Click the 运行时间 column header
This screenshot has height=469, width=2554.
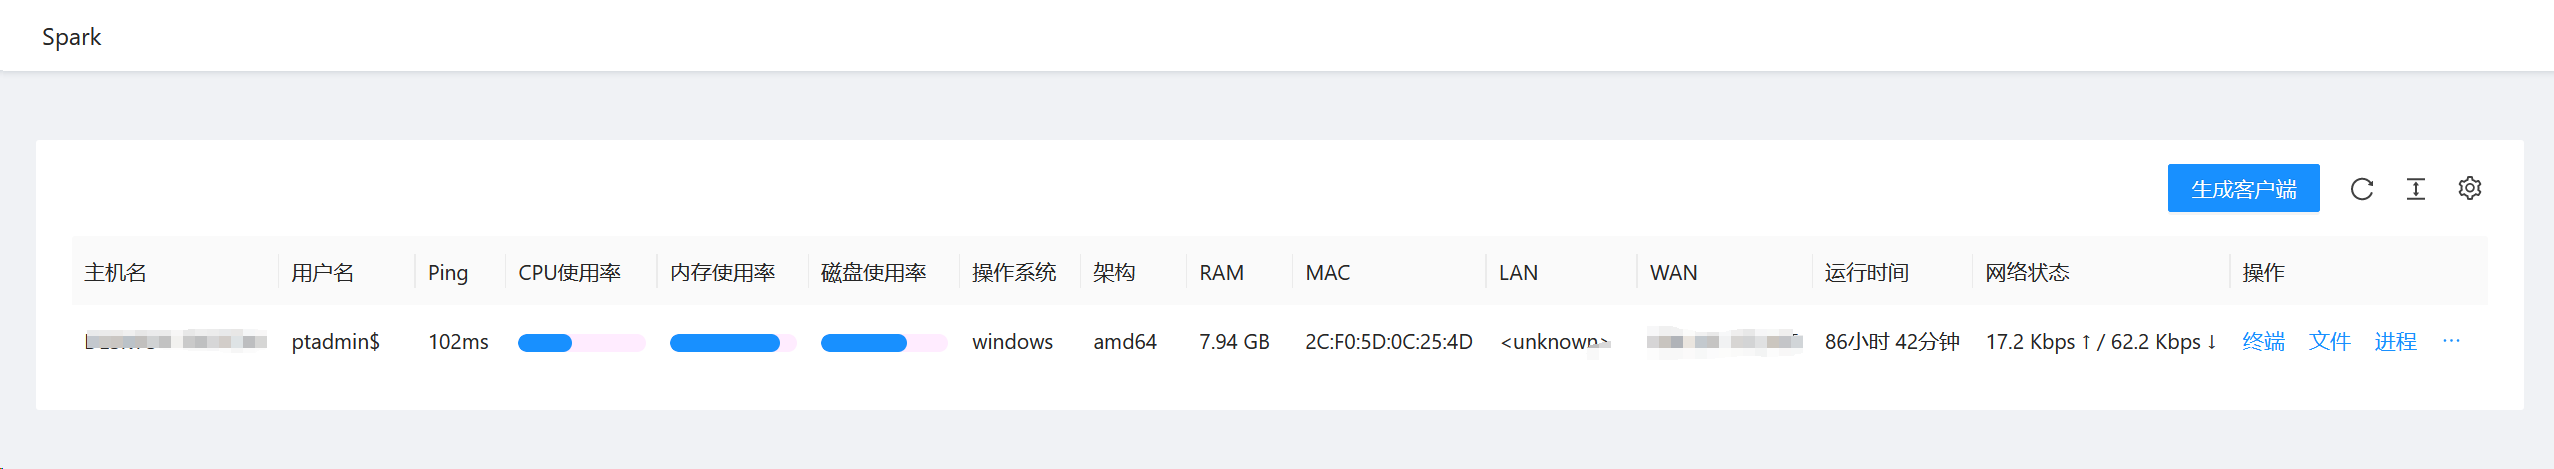click(x=1866, y=273)
